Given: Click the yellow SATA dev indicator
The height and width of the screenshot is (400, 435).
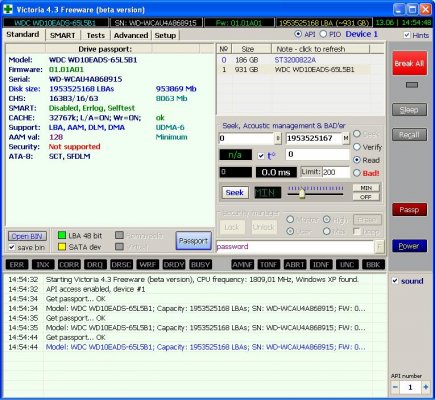Looking at the screenshot, I should point(62,247).
